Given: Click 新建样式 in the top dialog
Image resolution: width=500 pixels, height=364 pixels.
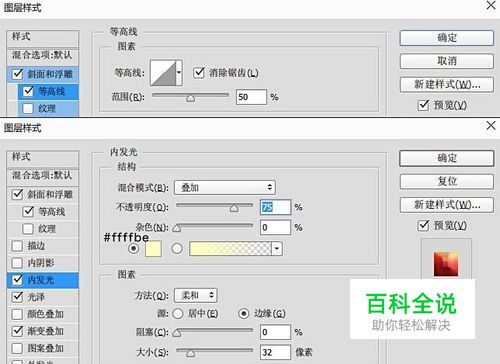Looking at the screenshot, I should [x=447, y=85].
